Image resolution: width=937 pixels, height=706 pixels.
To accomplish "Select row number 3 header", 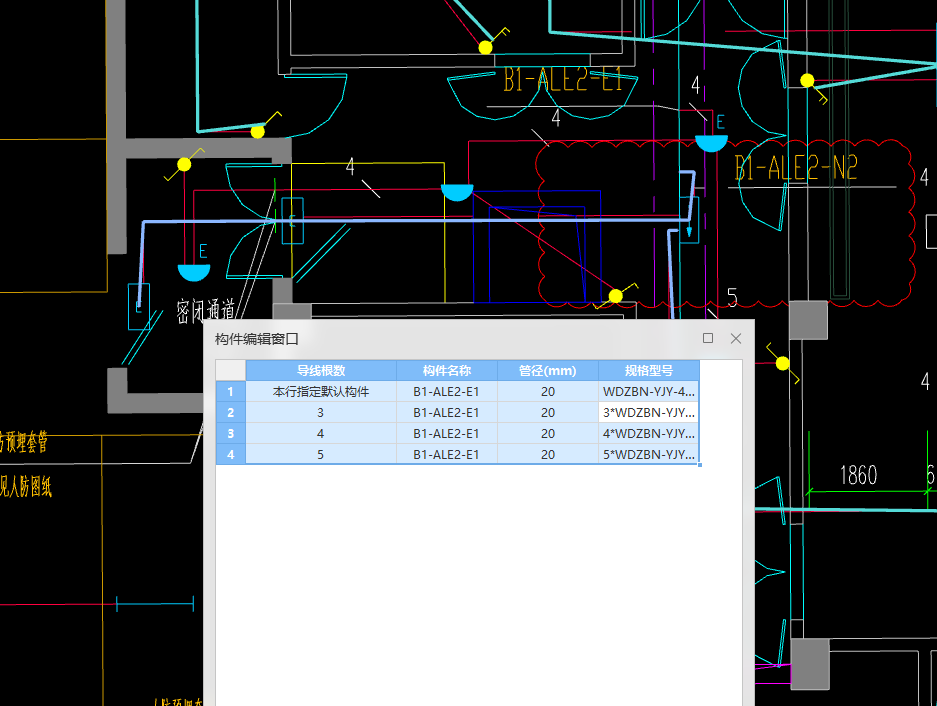I will click(x=231, y=433).
